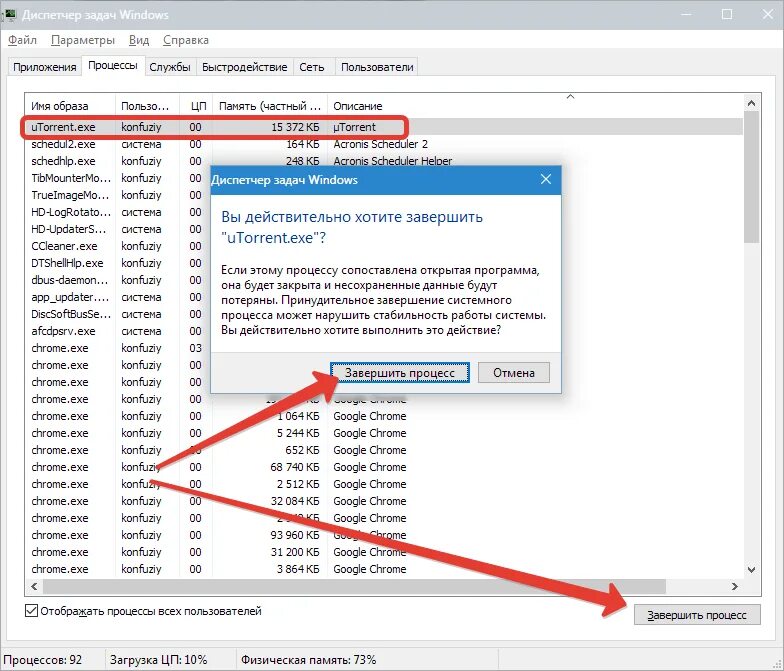The image size is (784, 671).
Task: Switch to the Сеть tab
Action: 312,67
